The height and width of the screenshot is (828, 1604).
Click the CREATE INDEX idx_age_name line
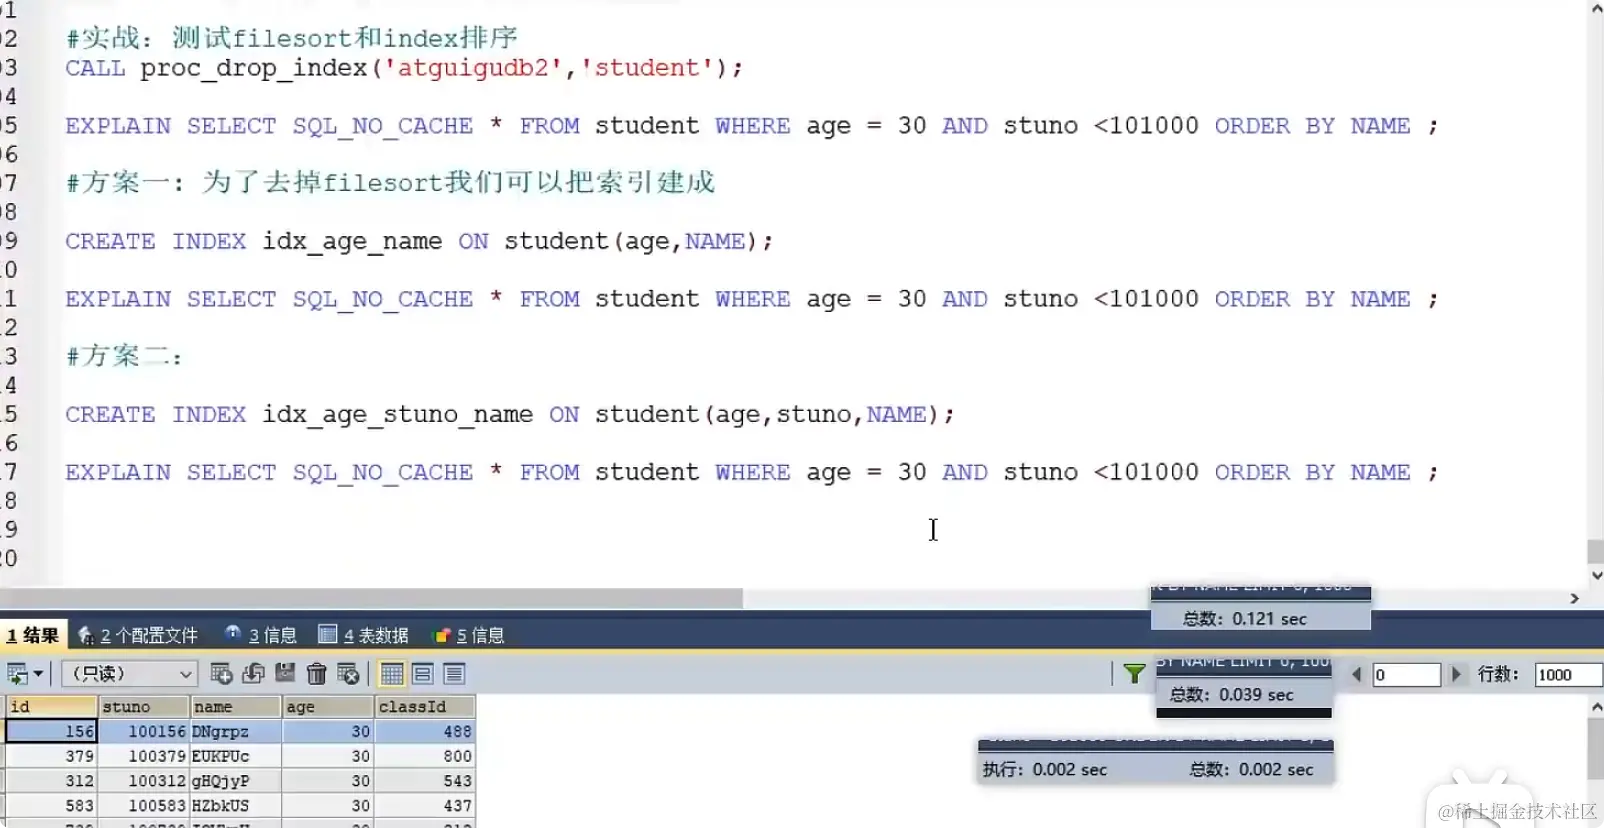pyautogui.click(x=419, y=241)
